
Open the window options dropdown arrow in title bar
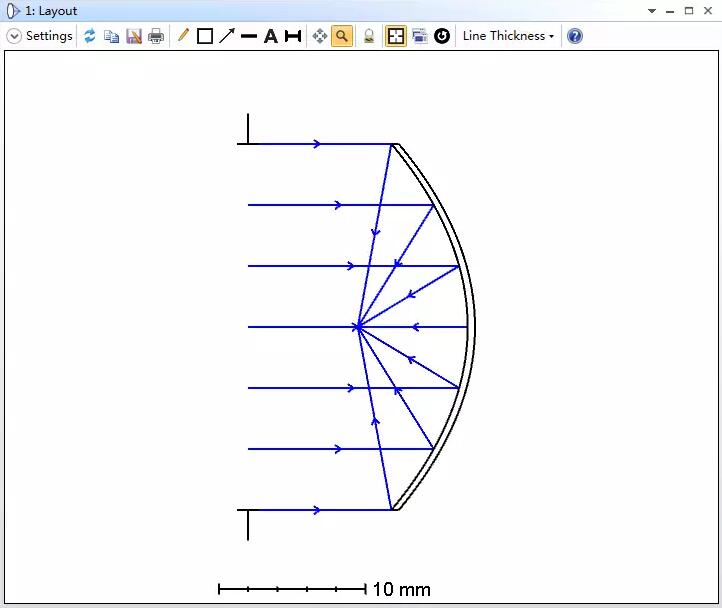point(652,11)
